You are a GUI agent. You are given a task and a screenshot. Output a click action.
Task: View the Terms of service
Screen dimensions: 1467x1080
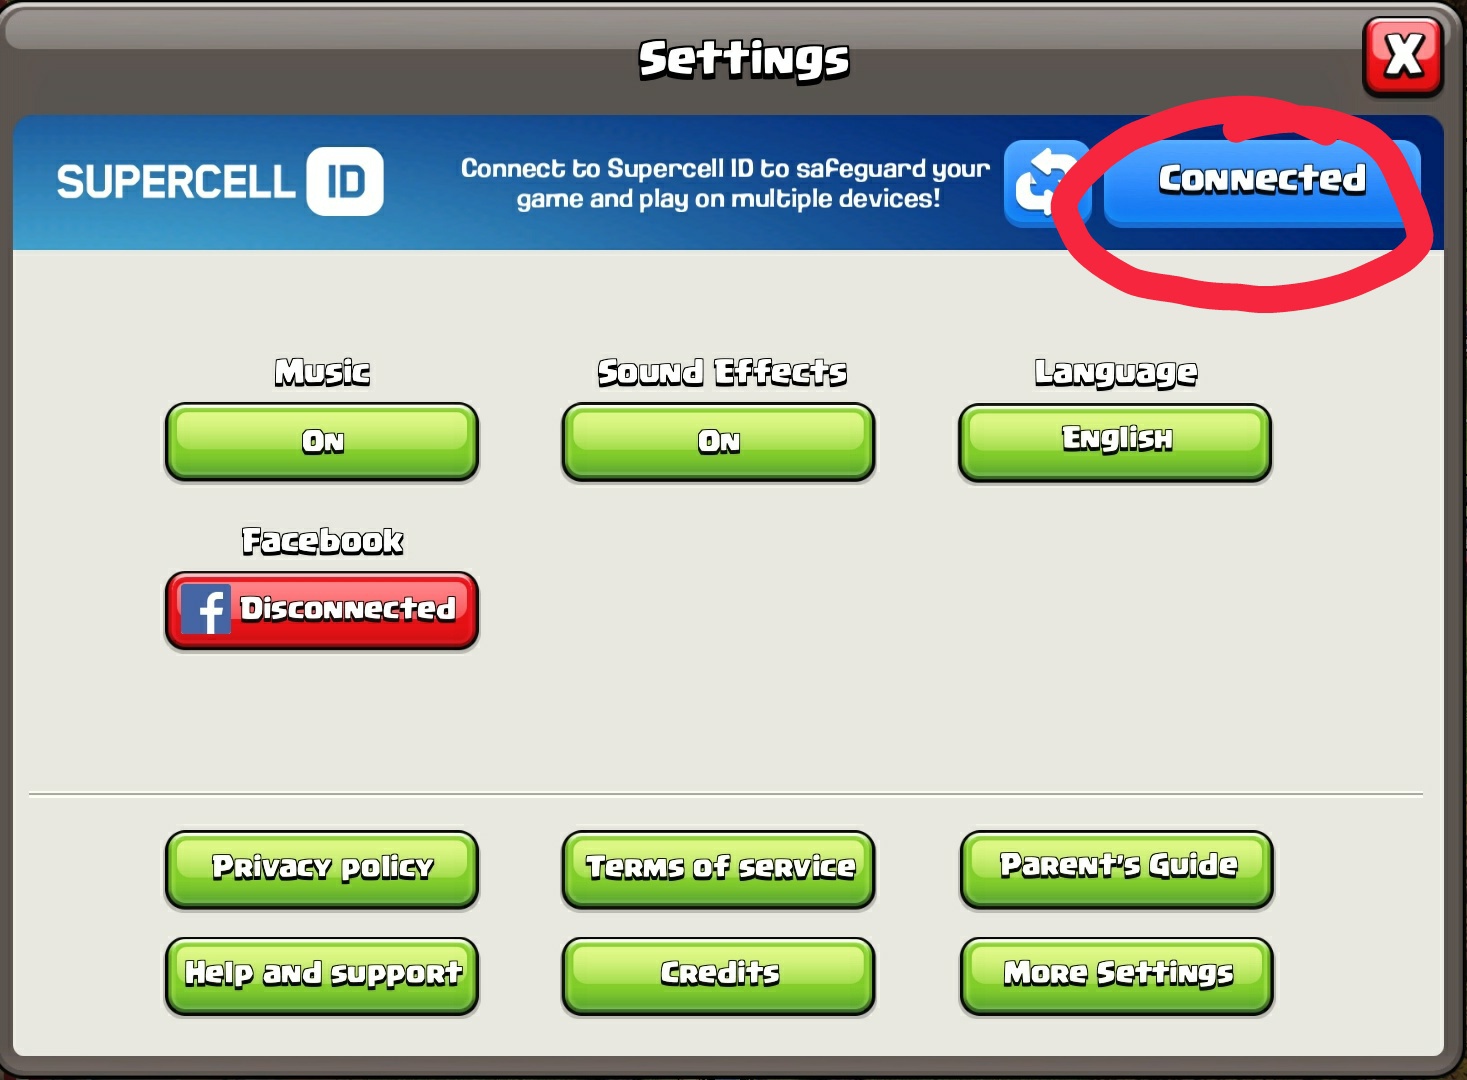pyautogui.click(x=718, y=869)
